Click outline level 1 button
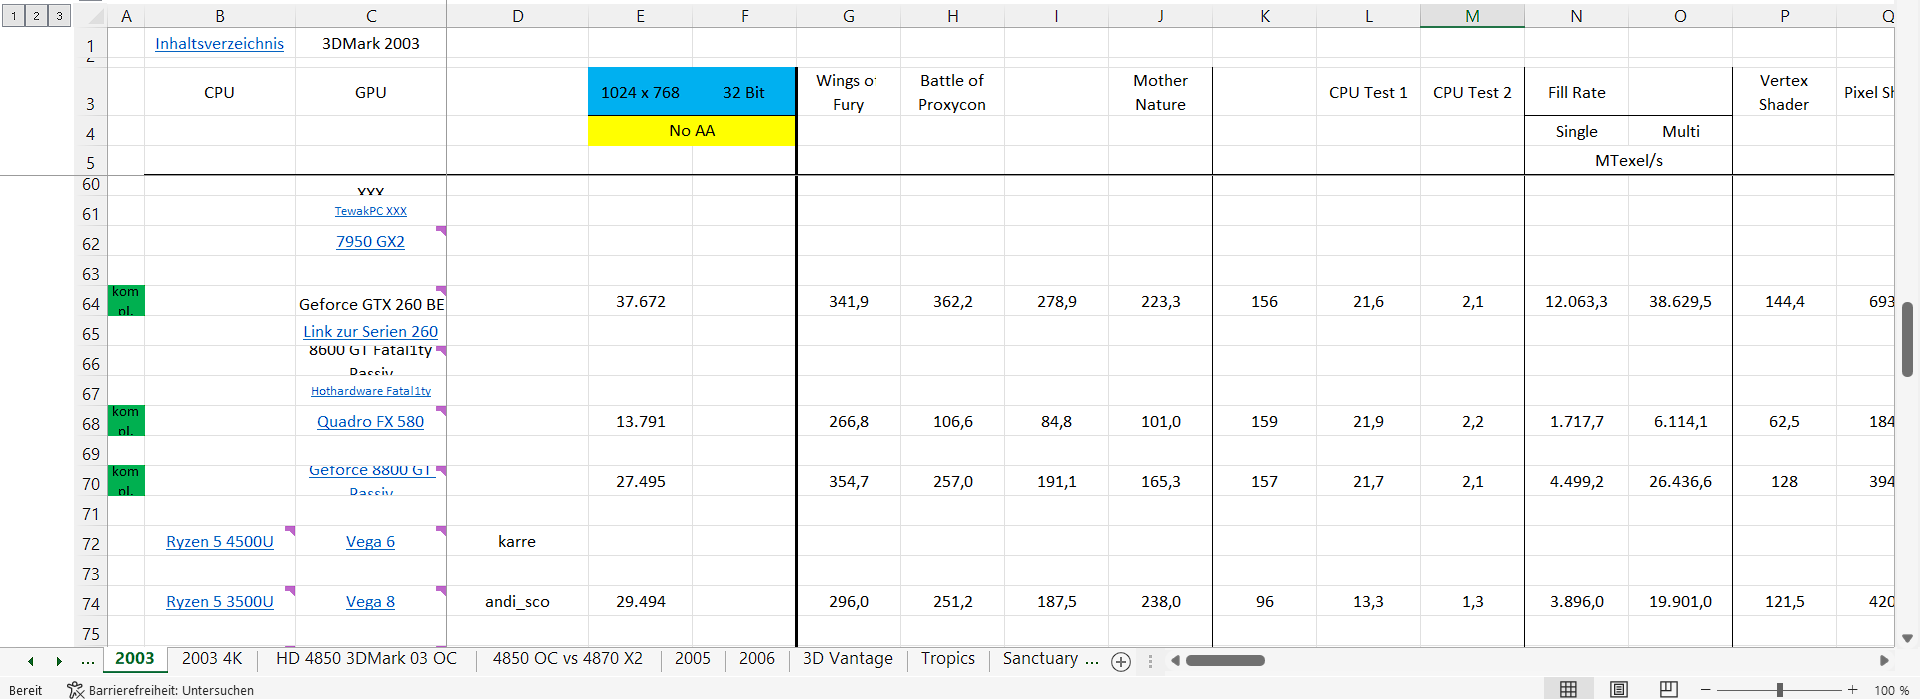1920x699 pixels. point(14,15)
